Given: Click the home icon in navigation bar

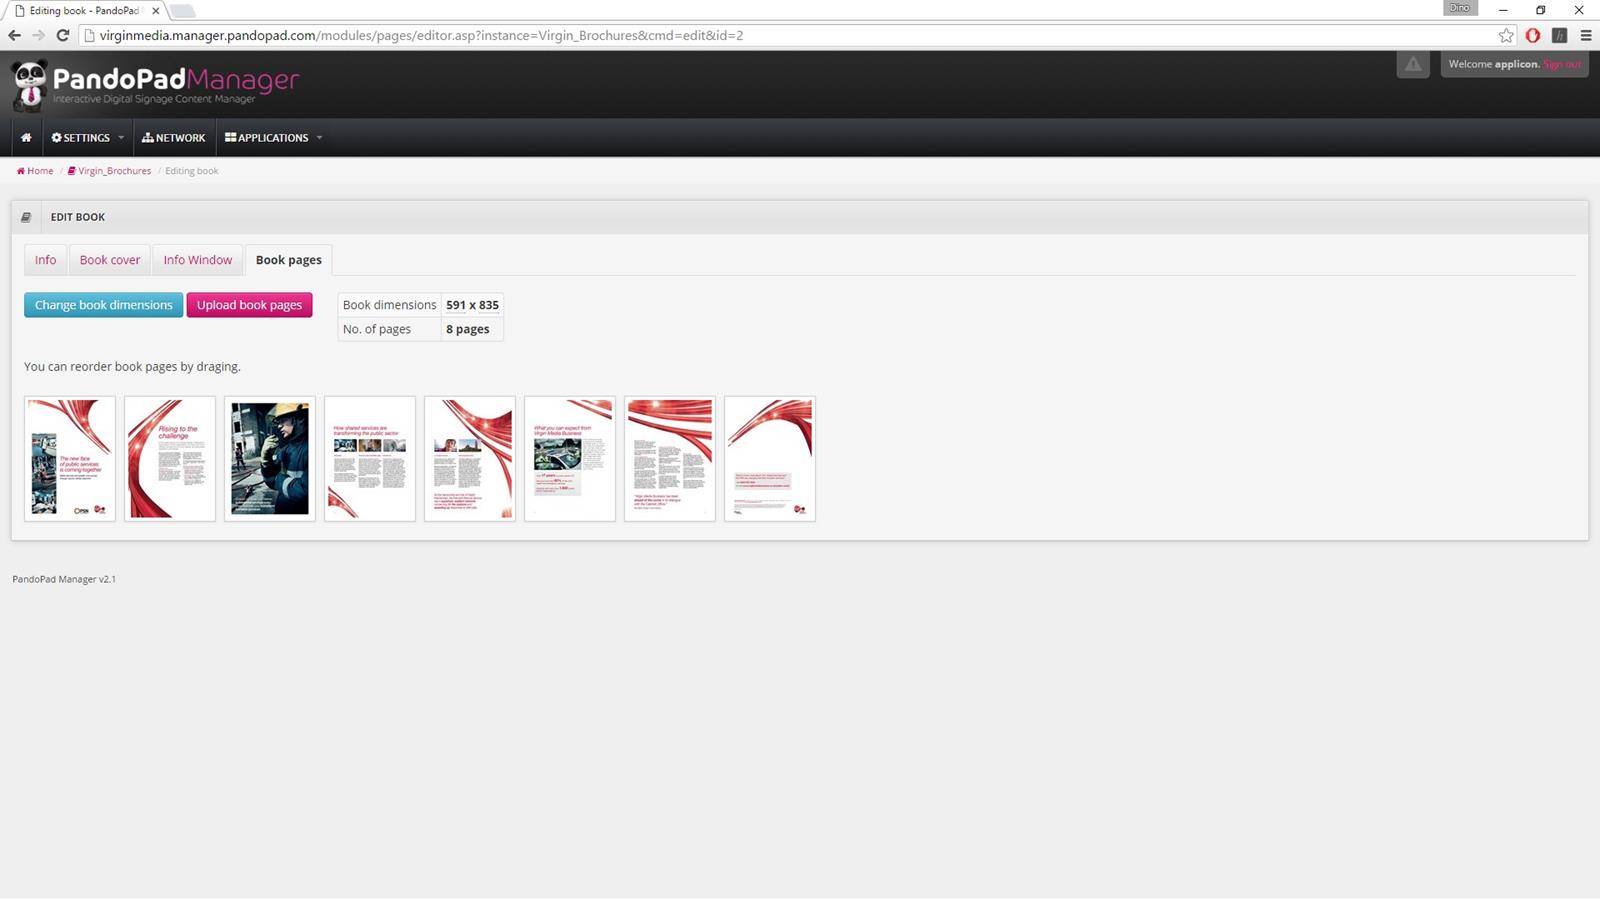Looking at the screenshot, I should (x=26, y=138).
